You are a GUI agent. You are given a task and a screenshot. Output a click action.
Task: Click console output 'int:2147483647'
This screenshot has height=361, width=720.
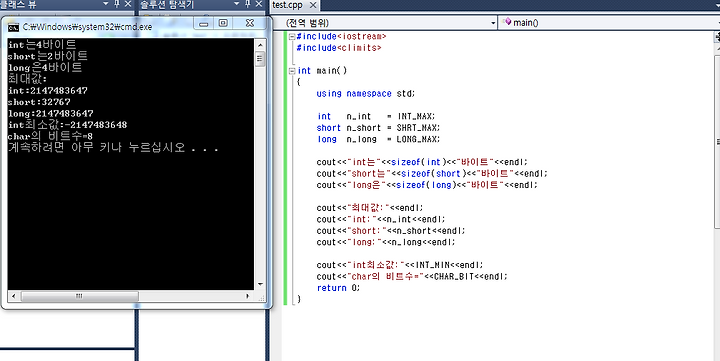[x=48, y=90]
